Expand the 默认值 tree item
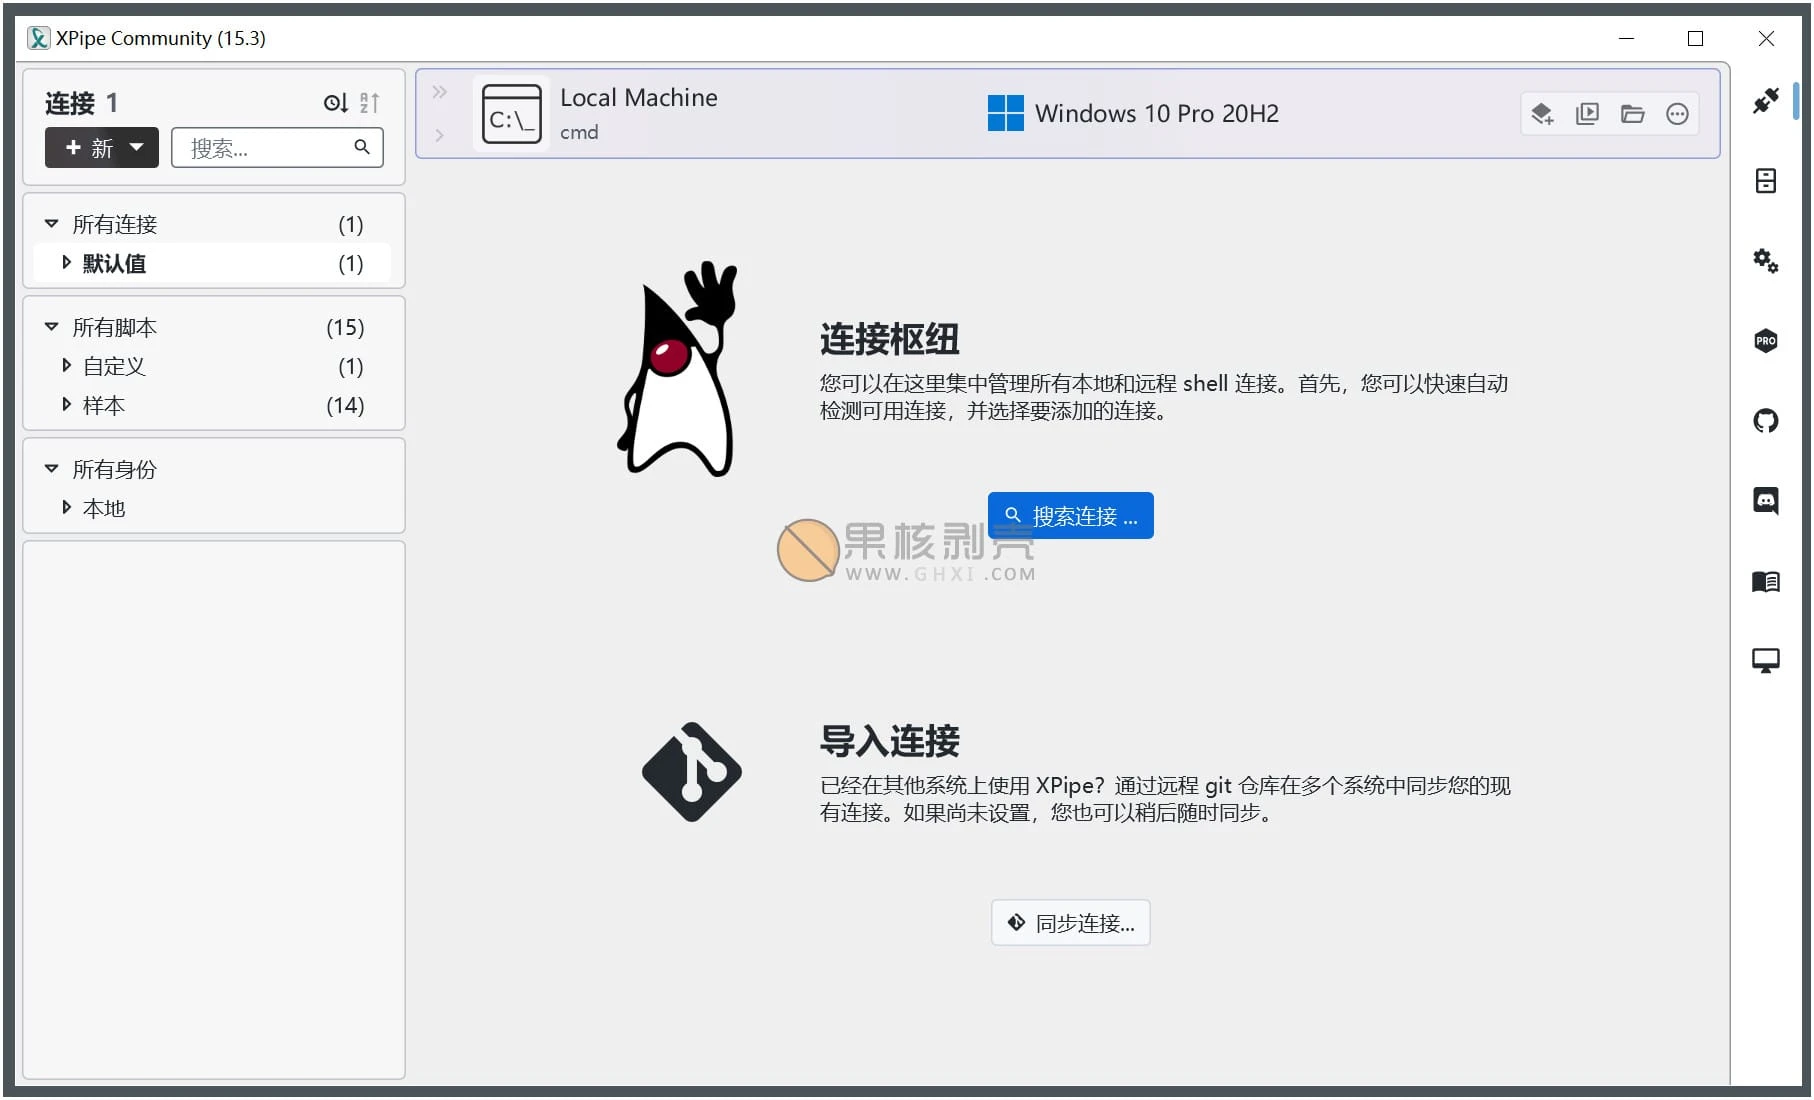This screenshot has height=1100, width=1814. point(66,263)
